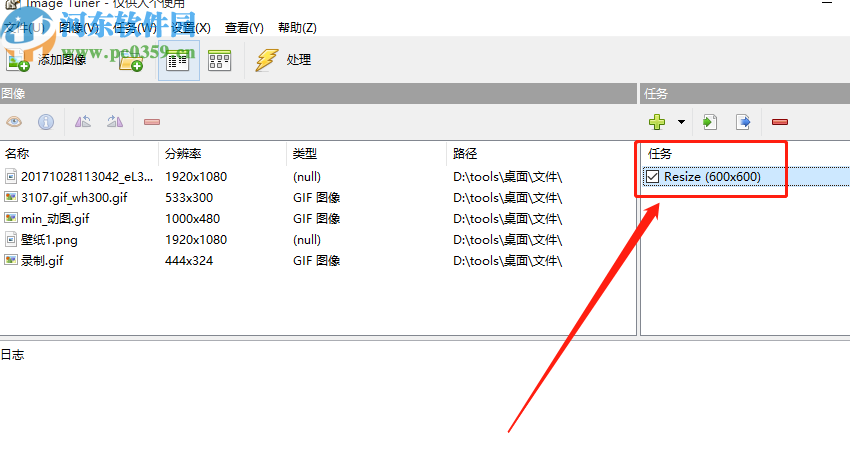Rotate image right icon

pos(114,122)
